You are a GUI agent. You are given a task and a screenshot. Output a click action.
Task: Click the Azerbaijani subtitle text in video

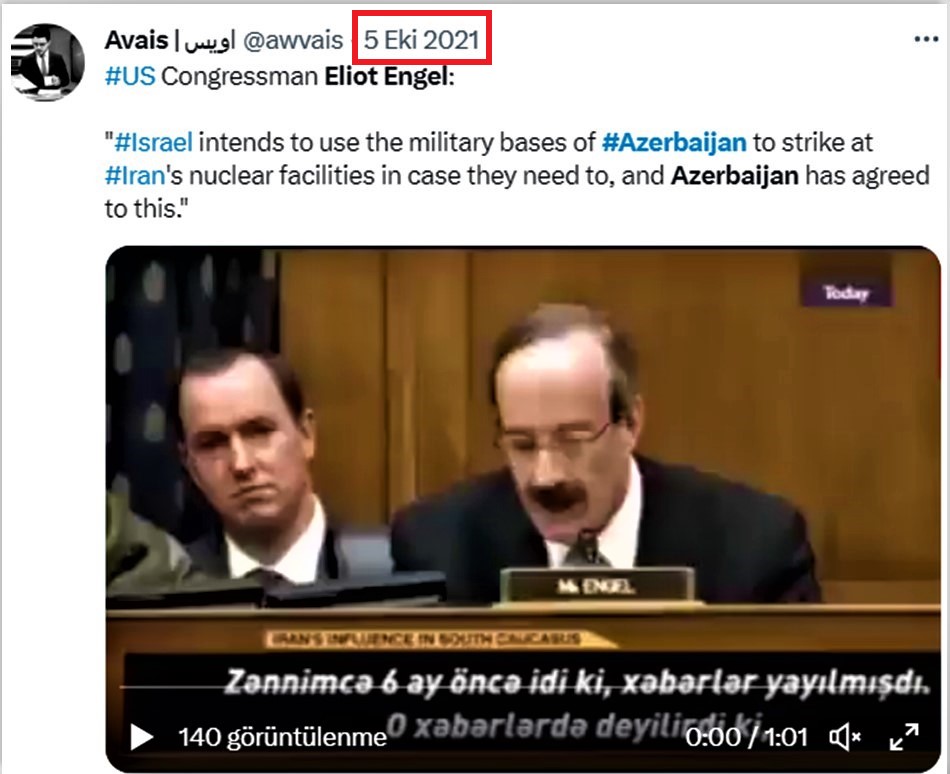[x=576, y=703]
